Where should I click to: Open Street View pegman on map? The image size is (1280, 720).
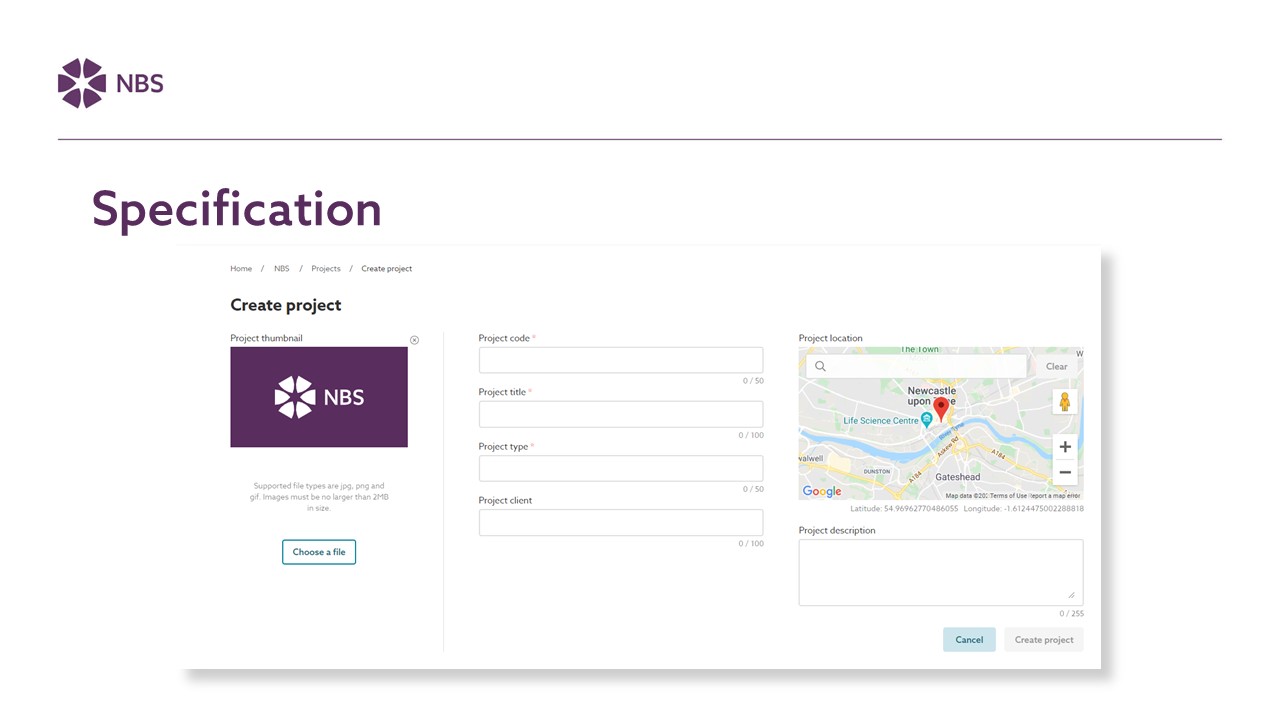point(1065,402)
